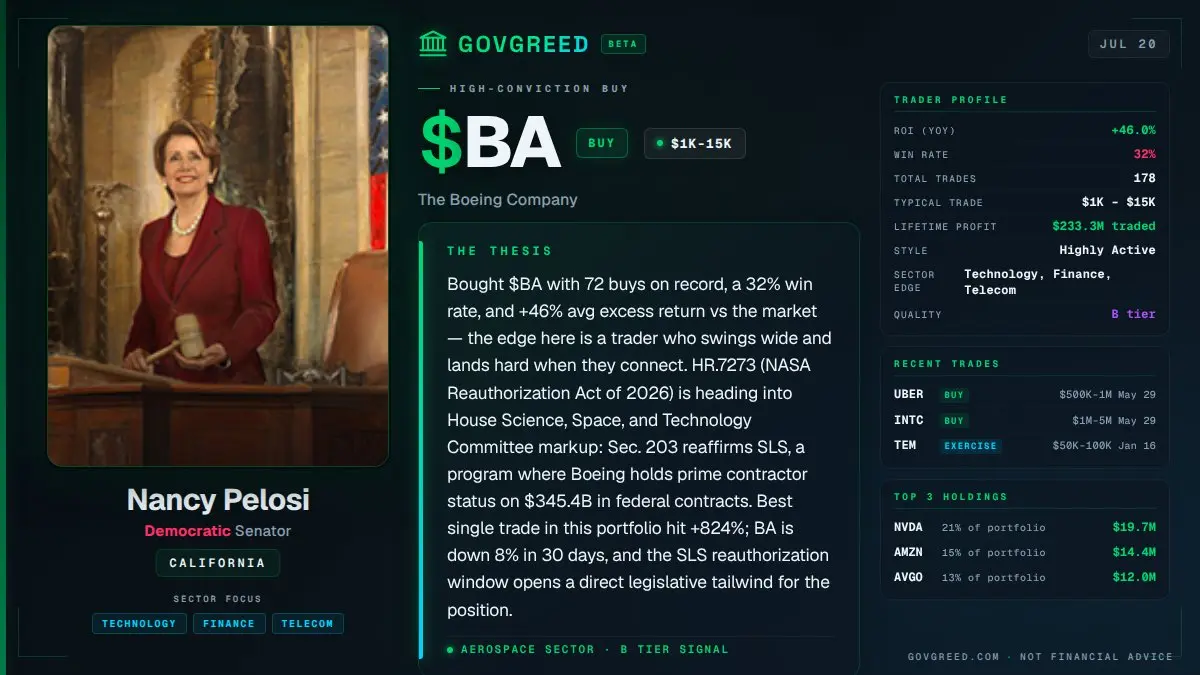This screenshot has width=1200, height=675.
Task: Click the $14.4M holding value
Action: [1134, 552]
